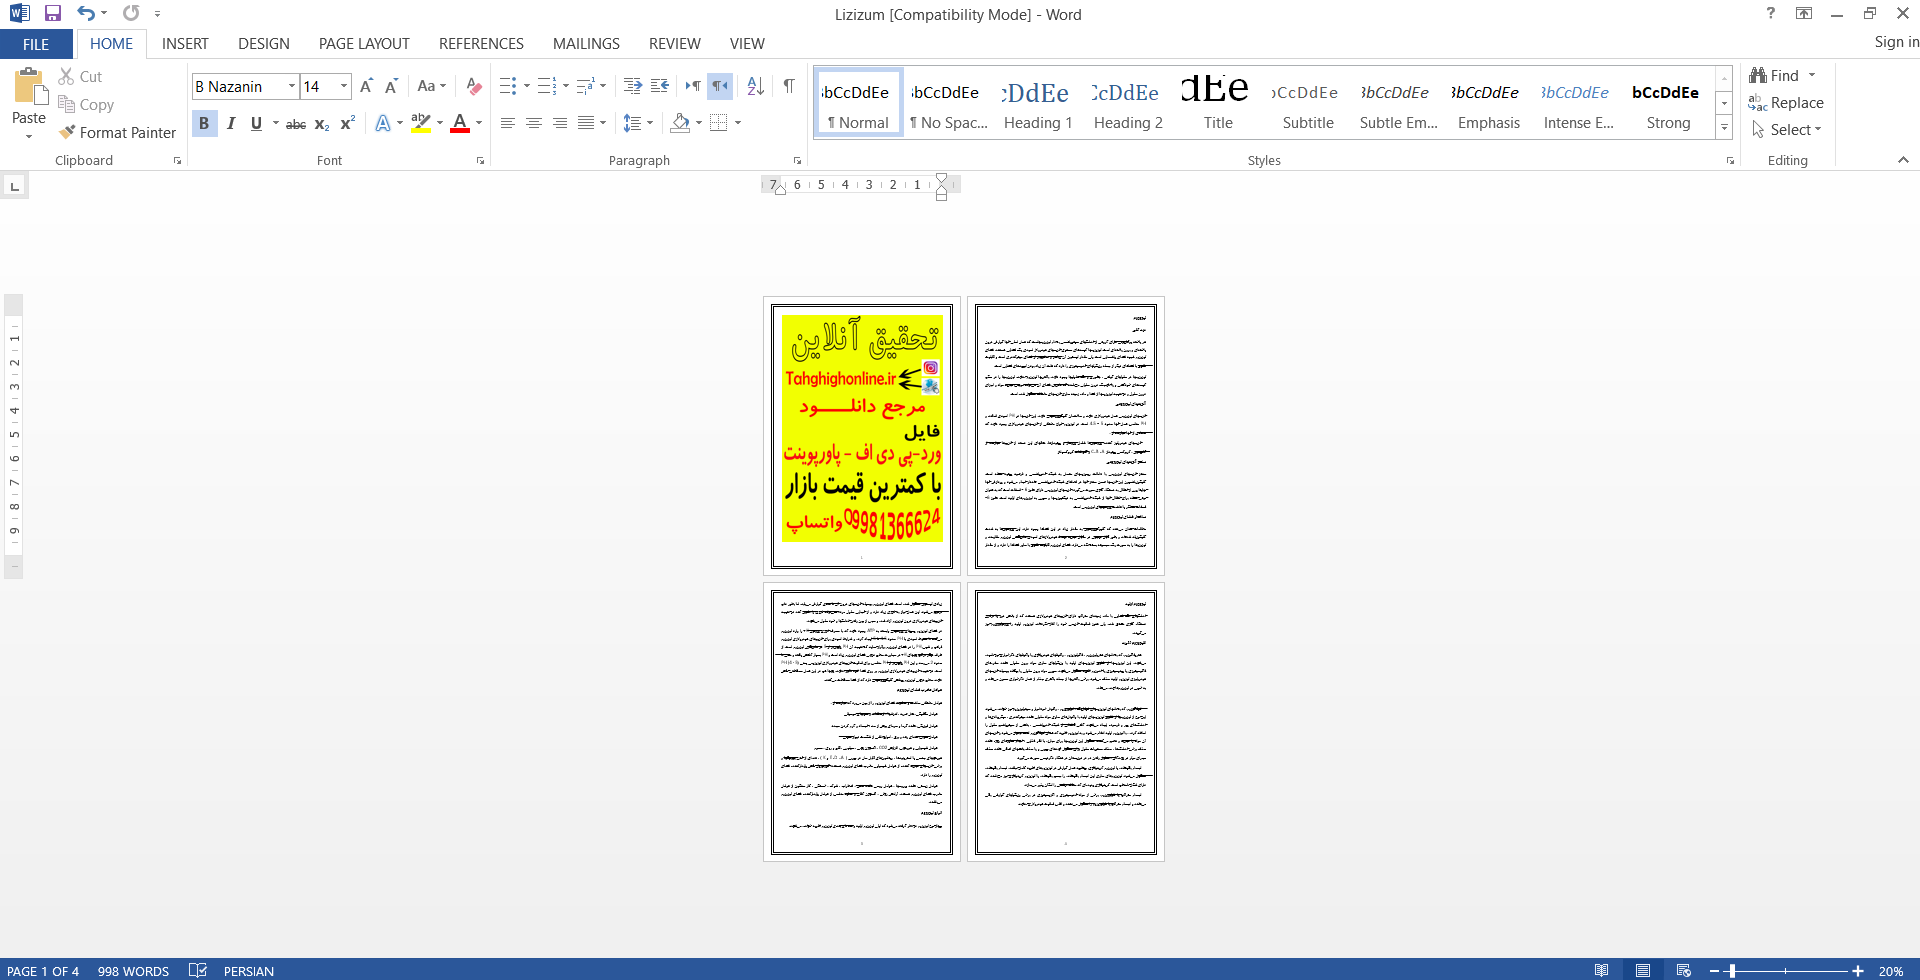Open Word Help question mark
The image size is (1920, 980).
[1771, 13]
